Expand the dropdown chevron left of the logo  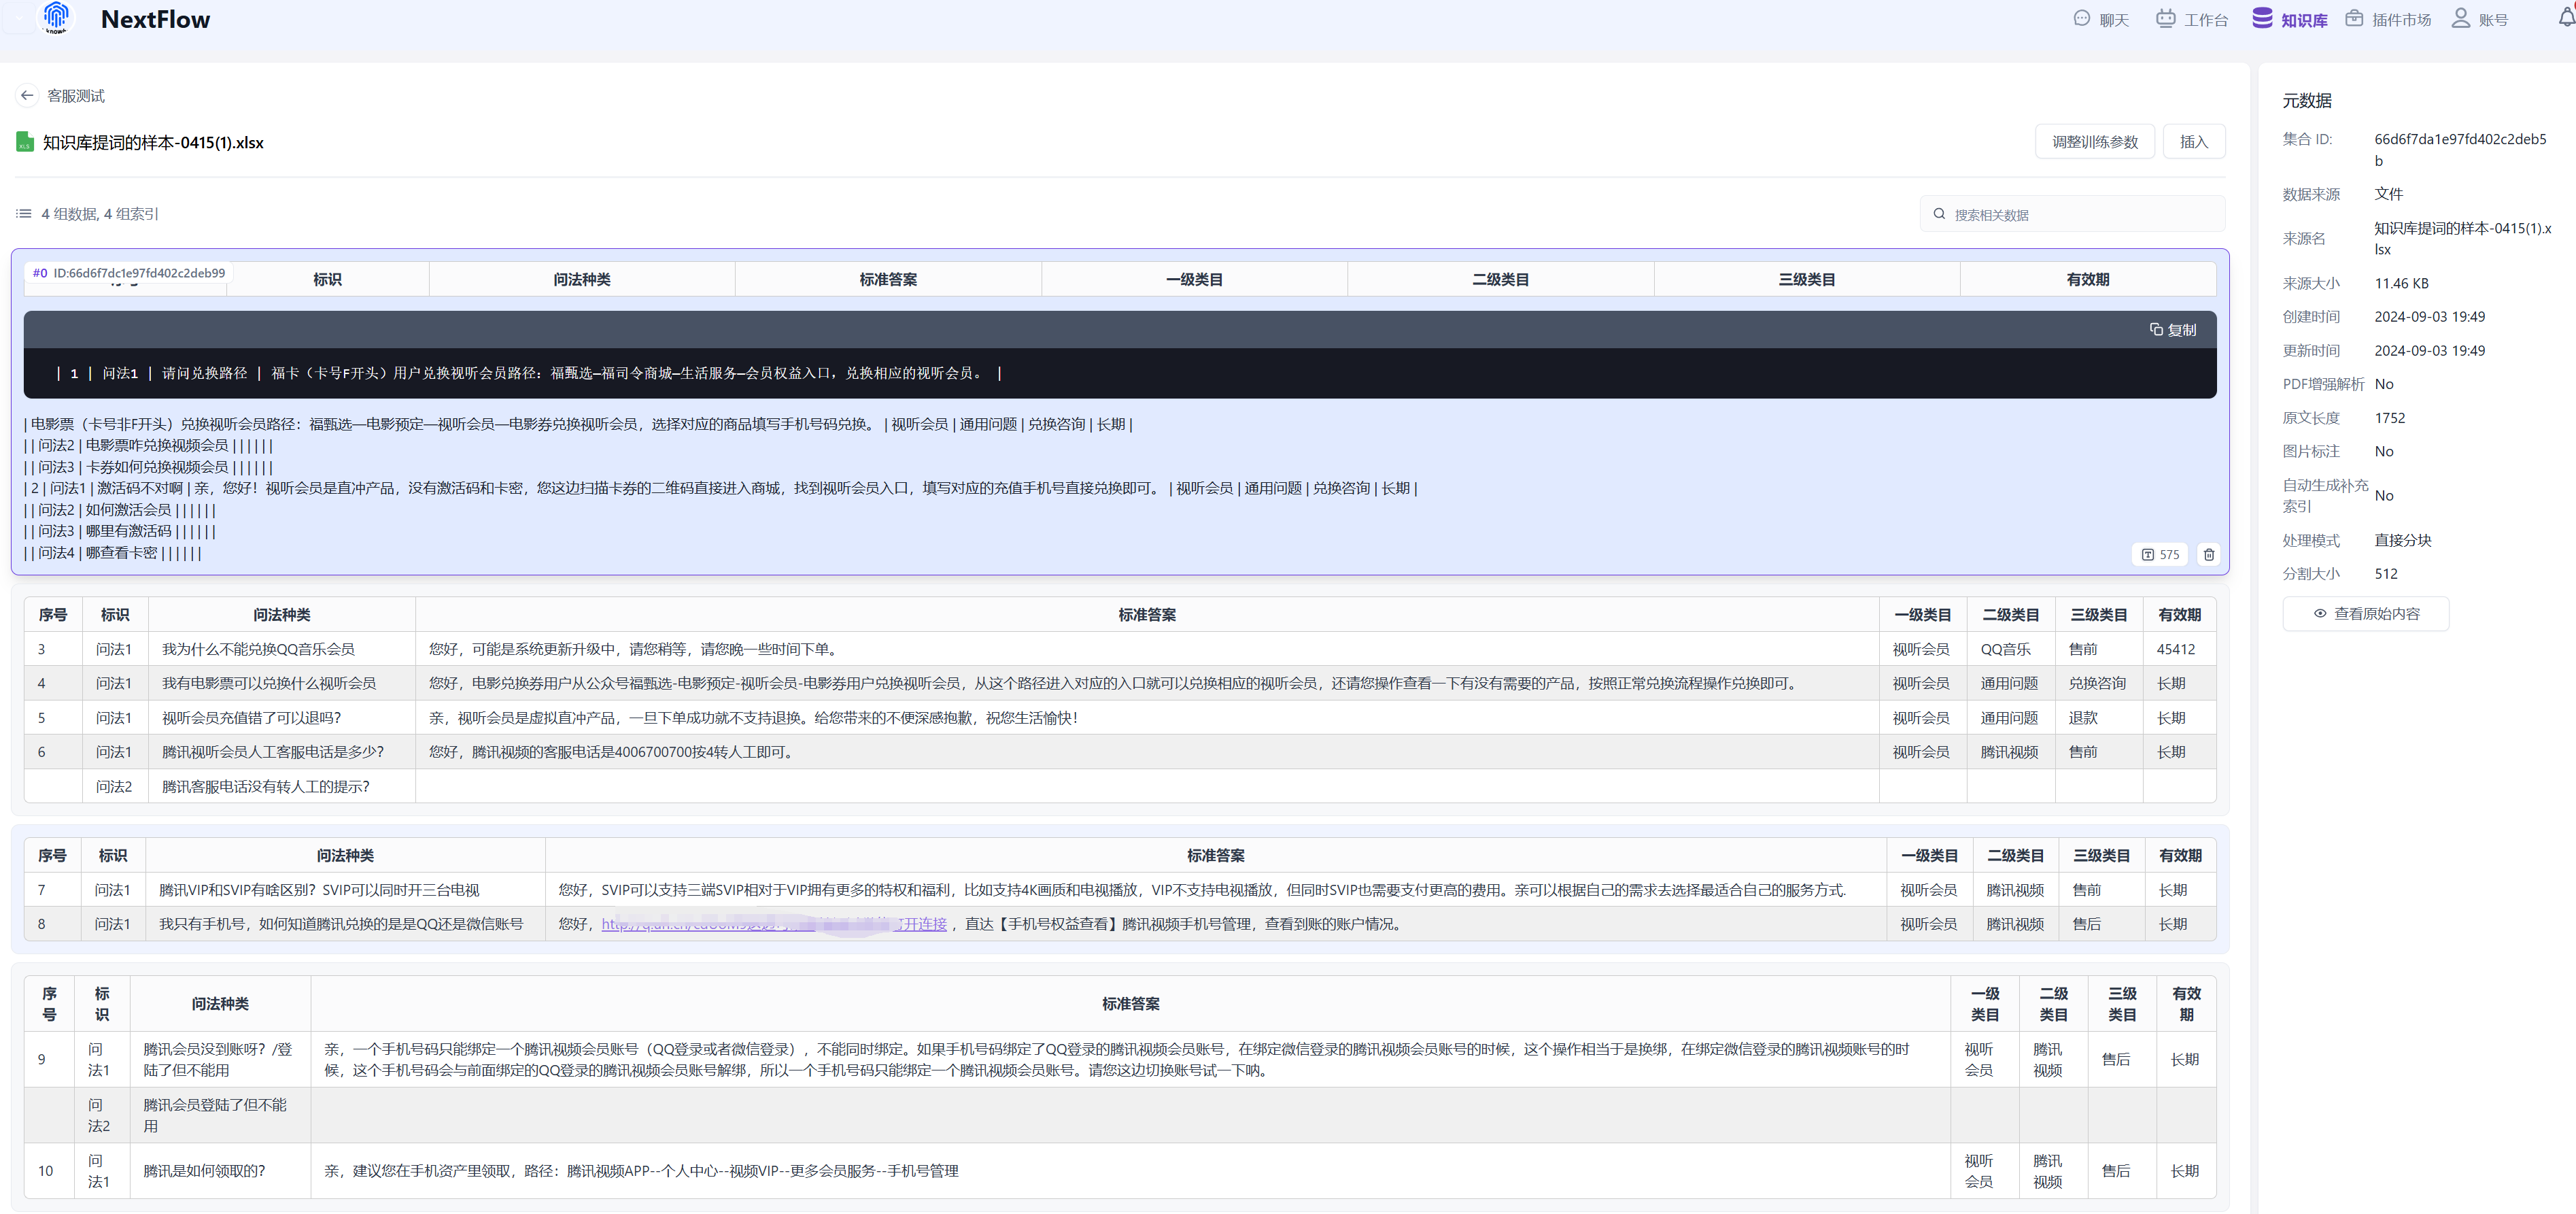click(x=18, y=19)
